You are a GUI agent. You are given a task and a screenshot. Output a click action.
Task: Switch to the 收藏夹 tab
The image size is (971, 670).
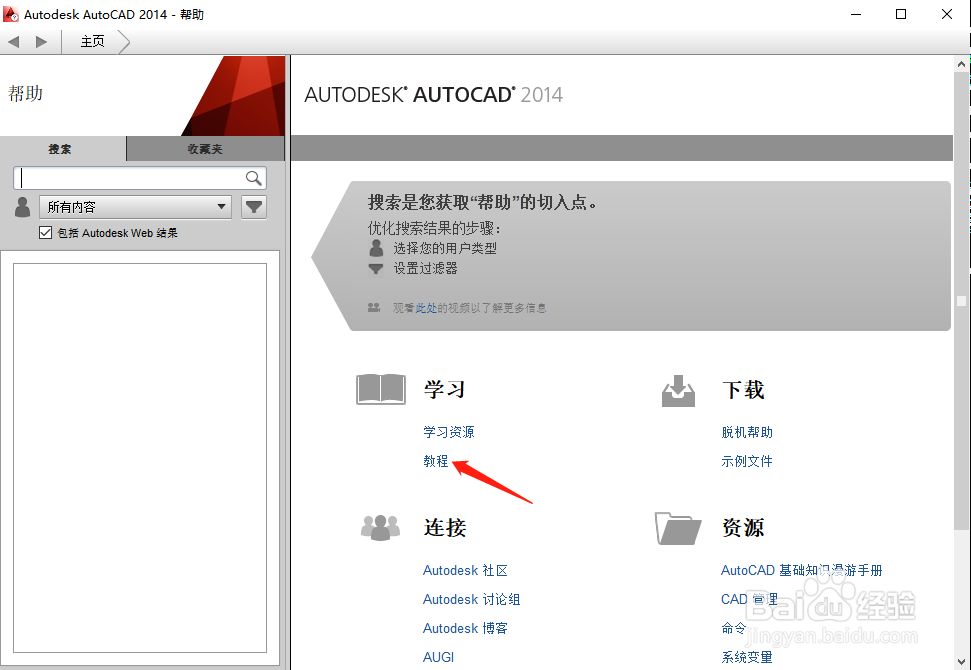coord(205,149)
